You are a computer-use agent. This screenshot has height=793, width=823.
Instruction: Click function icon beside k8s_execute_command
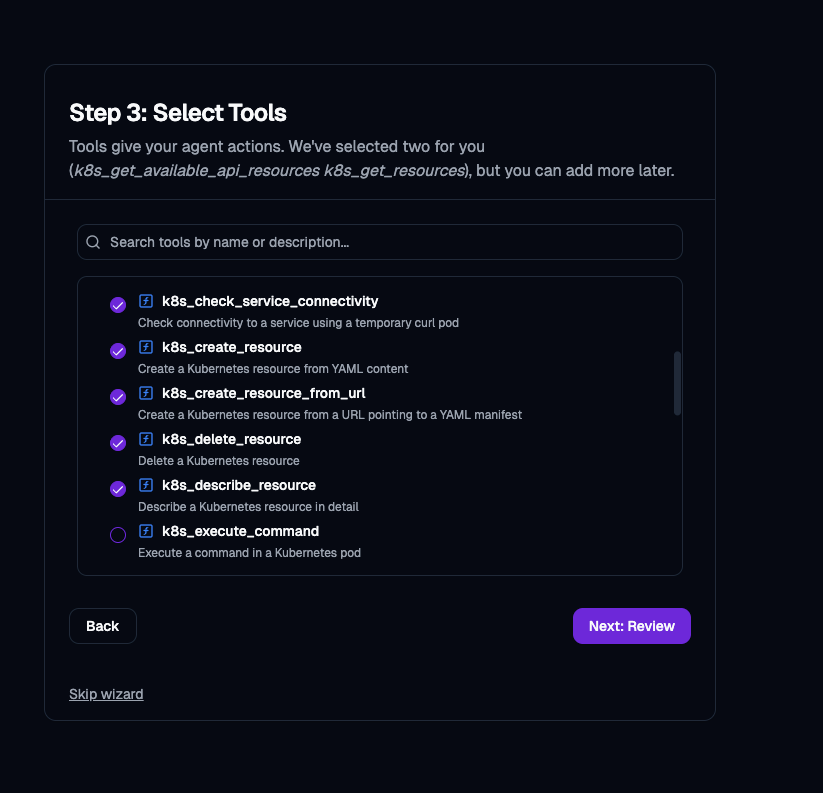(146, 531)
